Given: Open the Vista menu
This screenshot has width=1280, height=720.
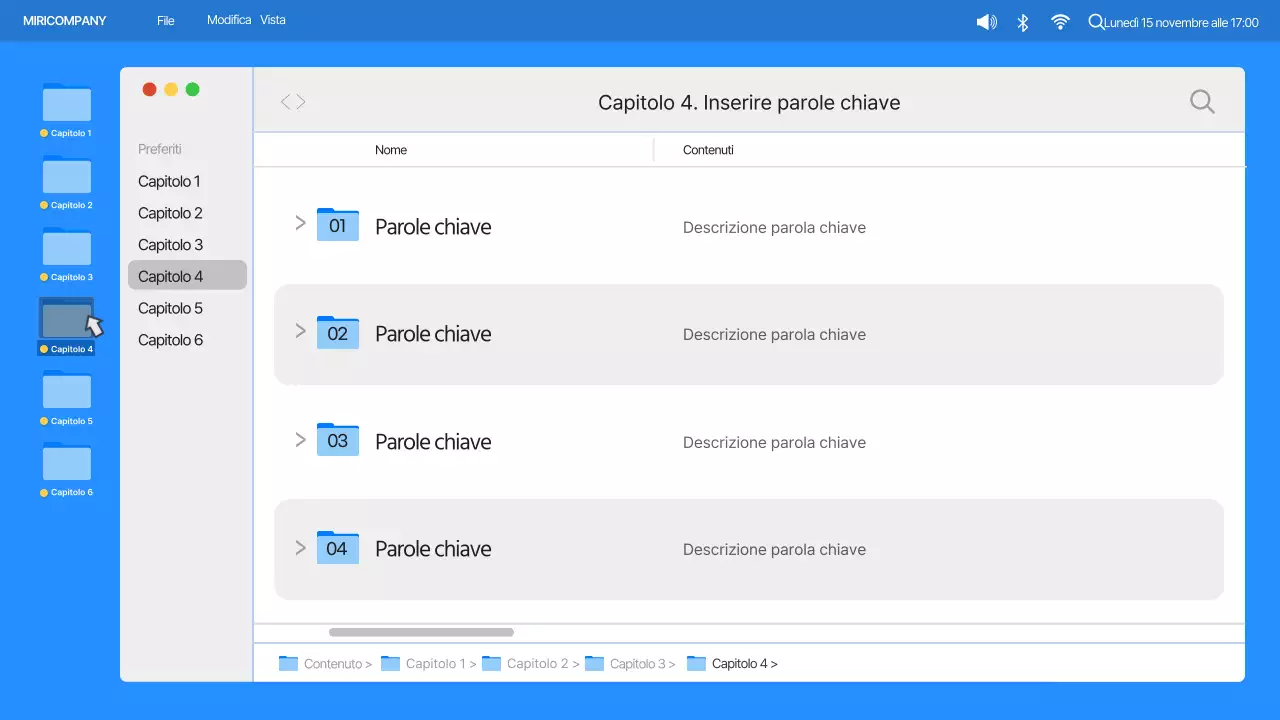Looking at the screenshot, I should (273, 19).
